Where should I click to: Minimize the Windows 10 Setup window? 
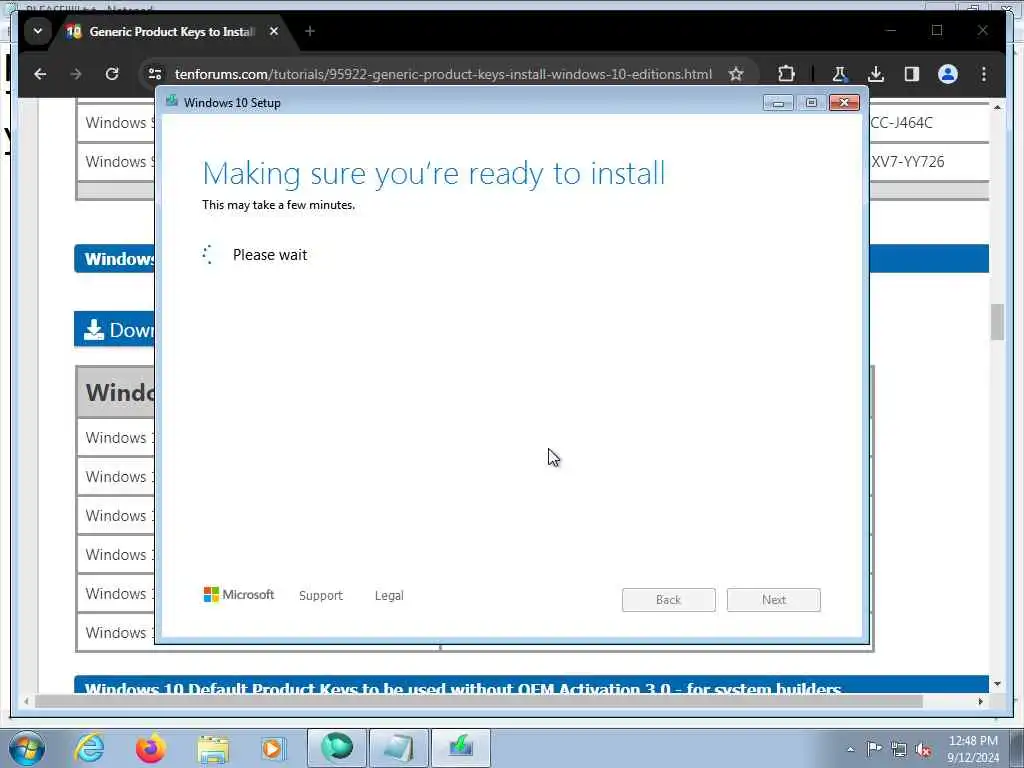click(778, 103)
